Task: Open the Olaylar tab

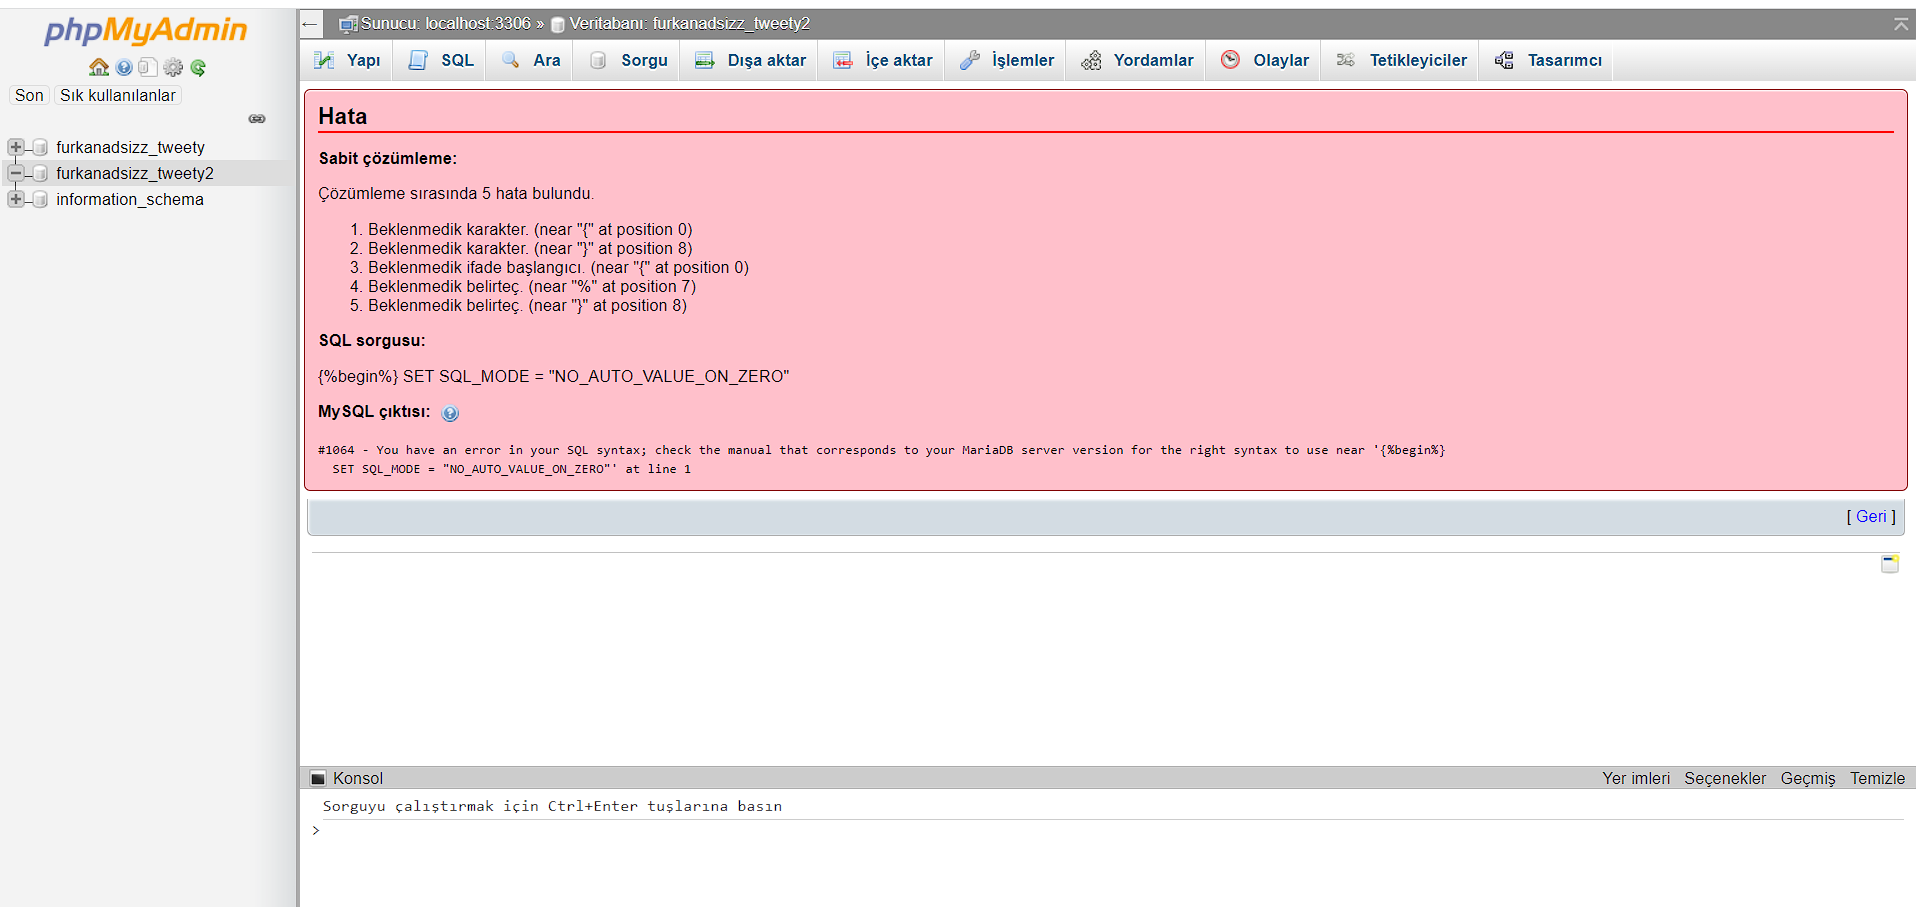Action: point(1265,60)
